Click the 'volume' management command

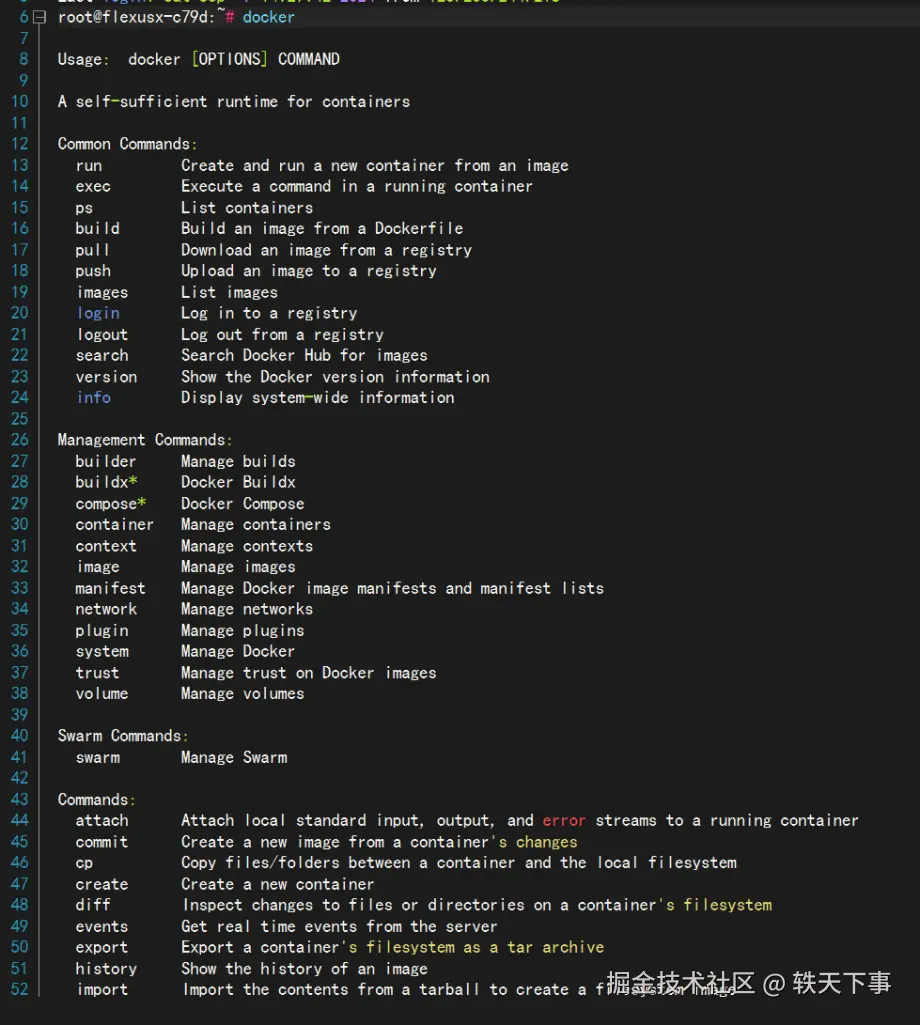pyautogui.click(x=102, y=694)
